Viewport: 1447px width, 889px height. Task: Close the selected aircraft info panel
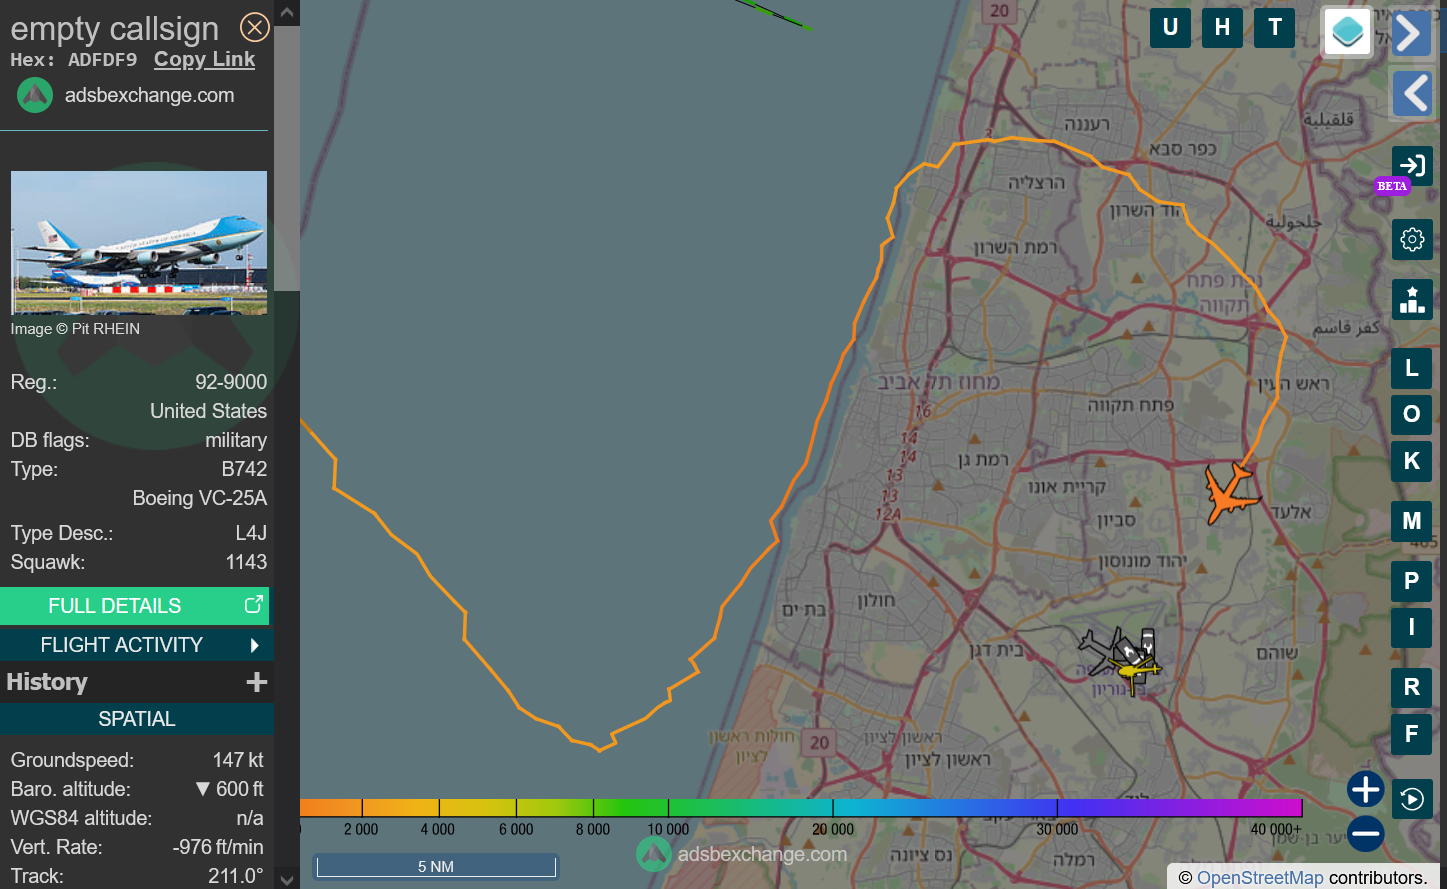[x=255, y=27]
